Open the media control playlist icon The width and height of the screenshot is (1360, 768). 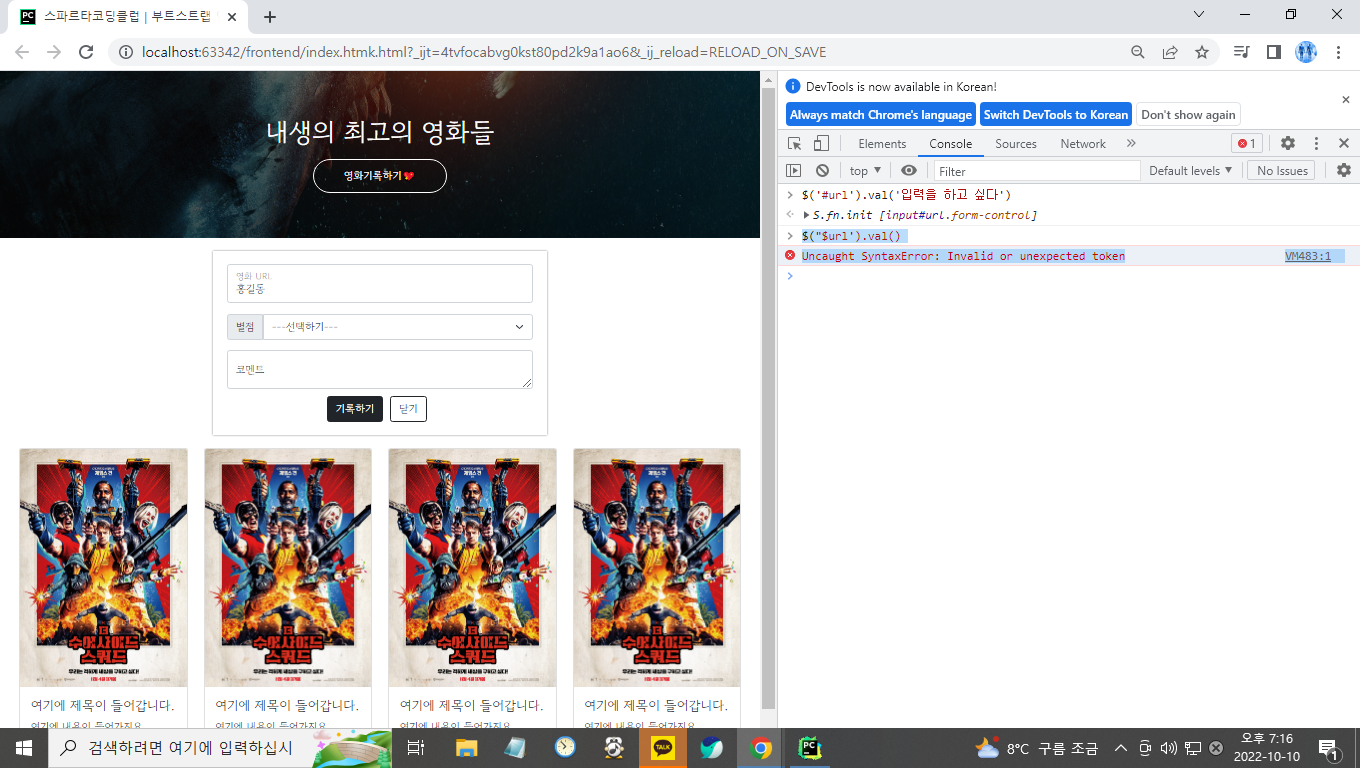pyautogui.click(x=1242, y=52)
